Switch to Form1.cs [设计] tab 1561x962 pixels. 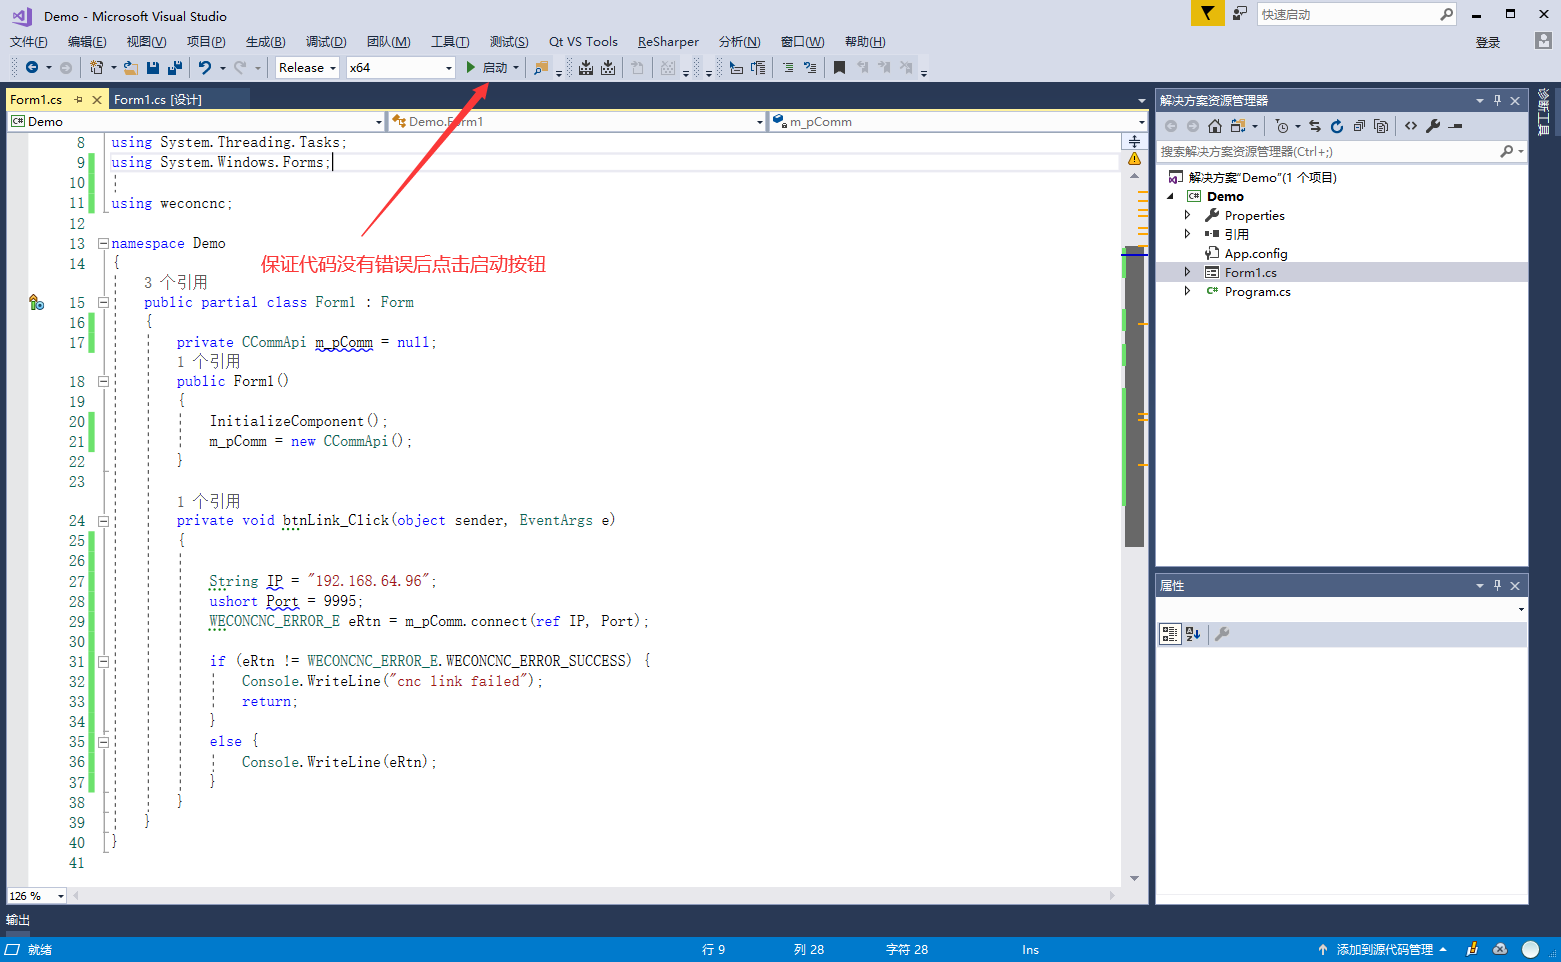pyautogui.click(x=158, y=99)
